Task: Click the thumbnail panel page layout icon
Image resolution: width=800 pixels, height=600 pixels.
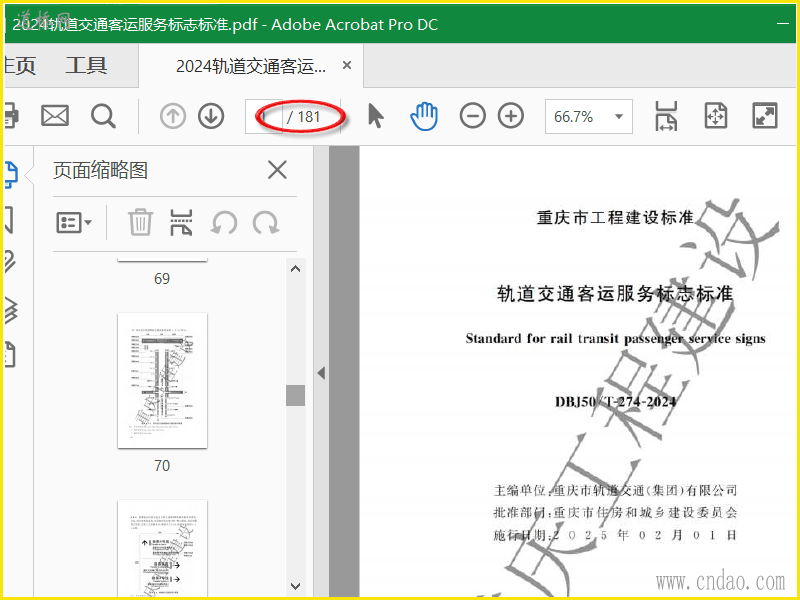Action: pos(181,222)
